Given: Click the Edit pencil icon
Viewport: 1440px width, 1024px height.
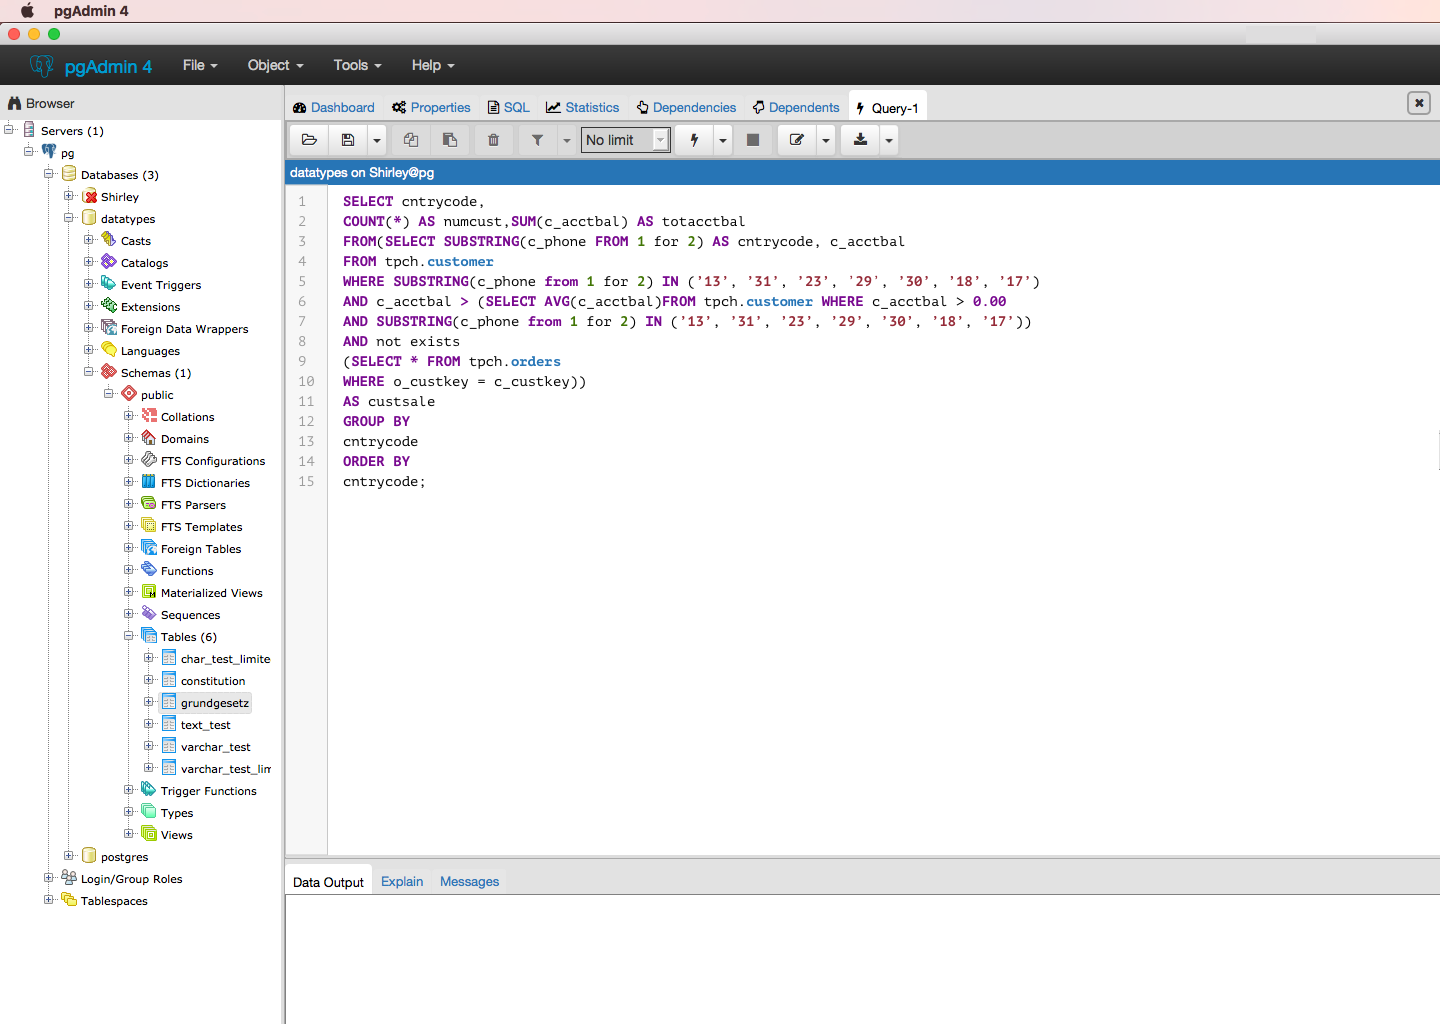Looking at the screenshot, I should [797, 140].
